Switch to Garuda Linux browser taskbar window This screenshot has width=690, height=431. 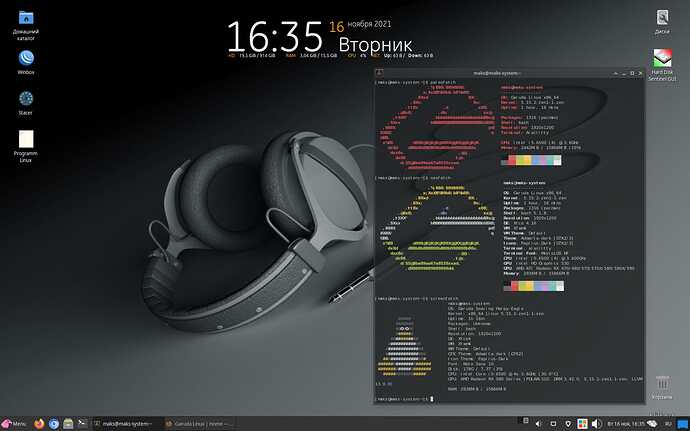(x=199, y=424)
